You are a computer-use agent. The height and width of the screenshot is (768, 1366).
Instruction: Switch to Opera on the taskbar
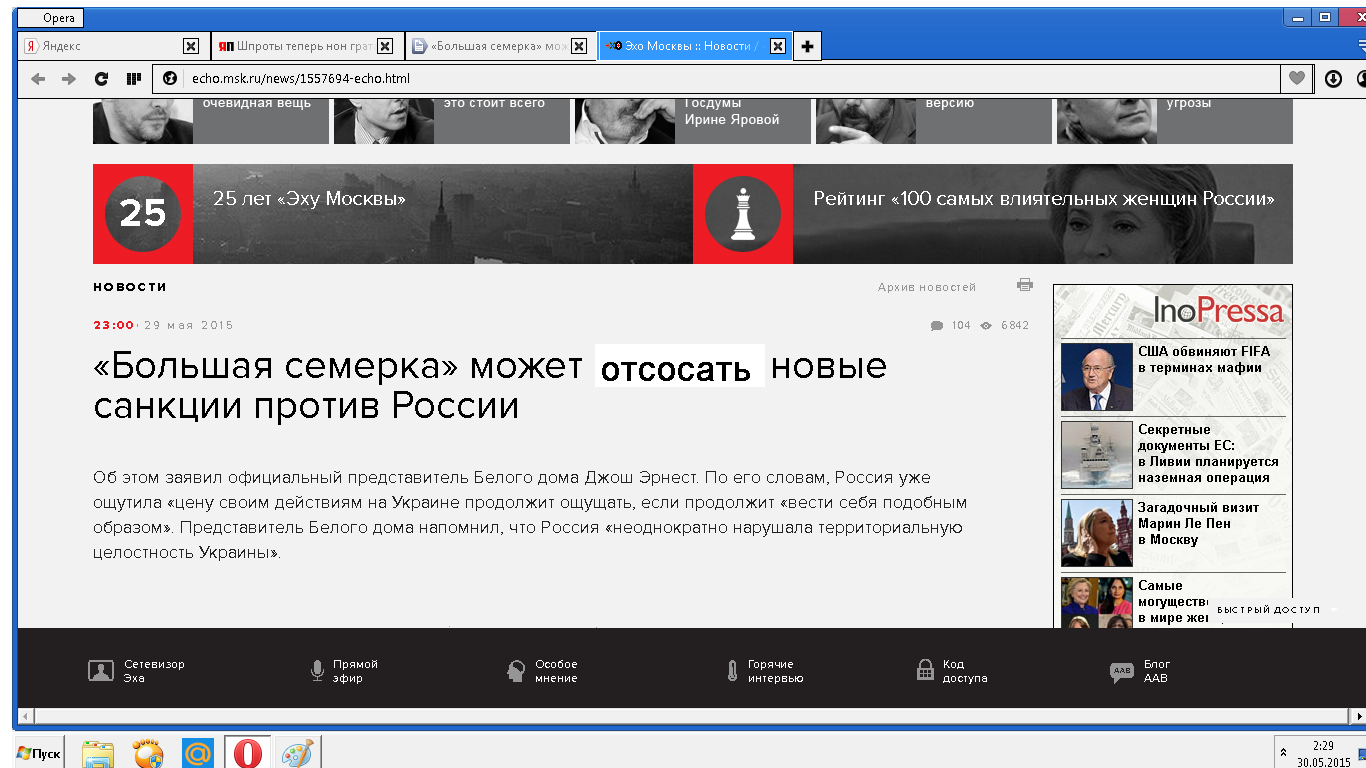click(x=247, y=753)
